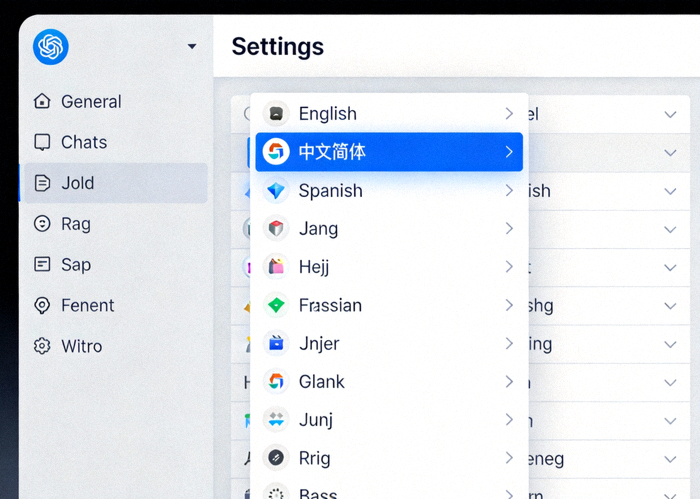Open the workspace dropdown arrow beside logo
Screen dimensions: 700x499
(x=192, y=47)
